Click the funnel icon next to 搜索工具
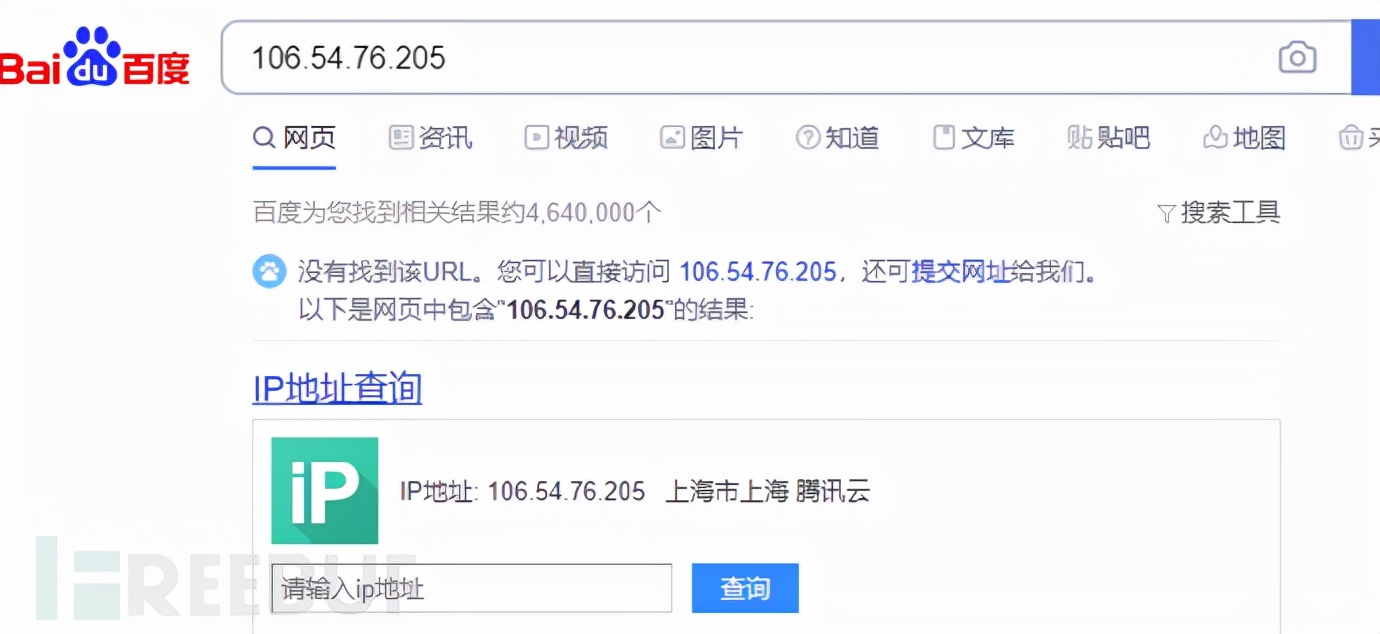Screen dimensions: 1380x634 (x=1166, y=212)
